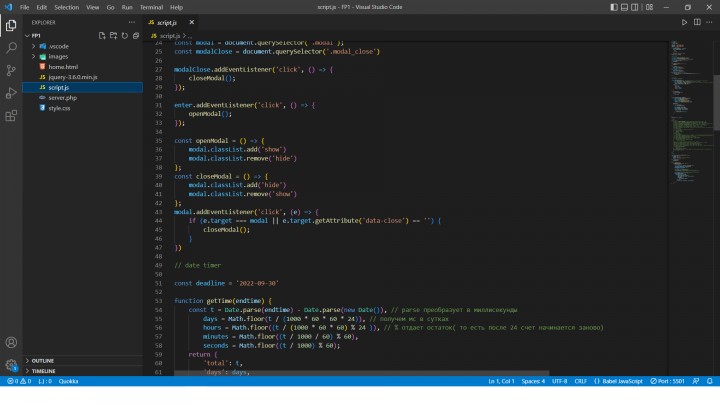
Task: Open the Source Control view
Action: pyautogui.click(x=11, y=70)
